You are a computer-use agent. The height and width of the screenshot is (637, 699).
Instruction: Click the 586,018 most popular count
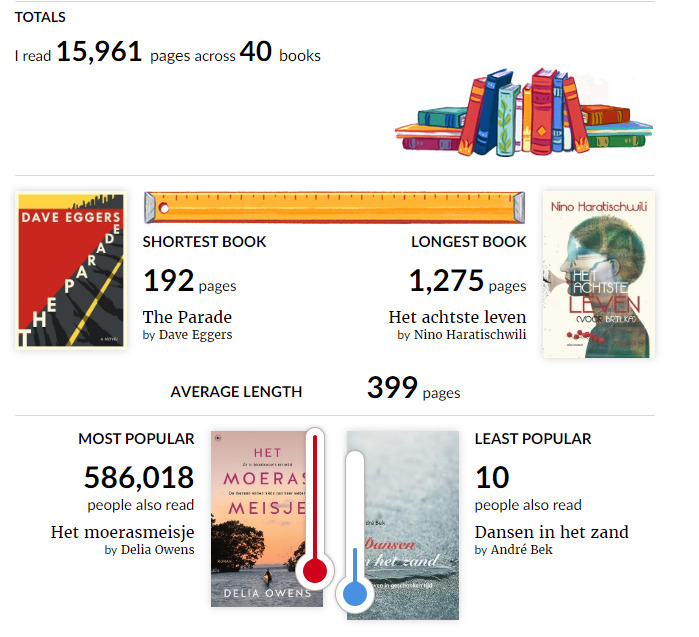[139, 477]
